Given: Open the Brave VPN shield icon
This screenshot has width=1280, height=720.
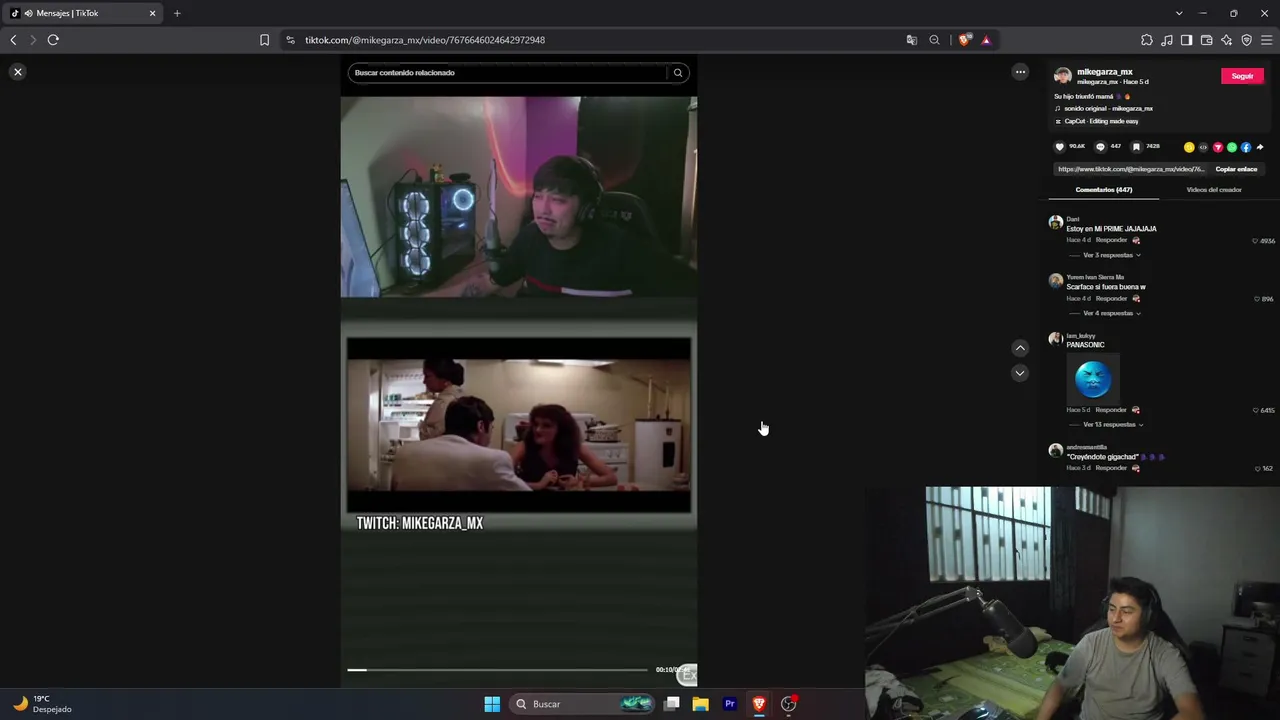Looking at the screenshot, I should coord(1246,40).
